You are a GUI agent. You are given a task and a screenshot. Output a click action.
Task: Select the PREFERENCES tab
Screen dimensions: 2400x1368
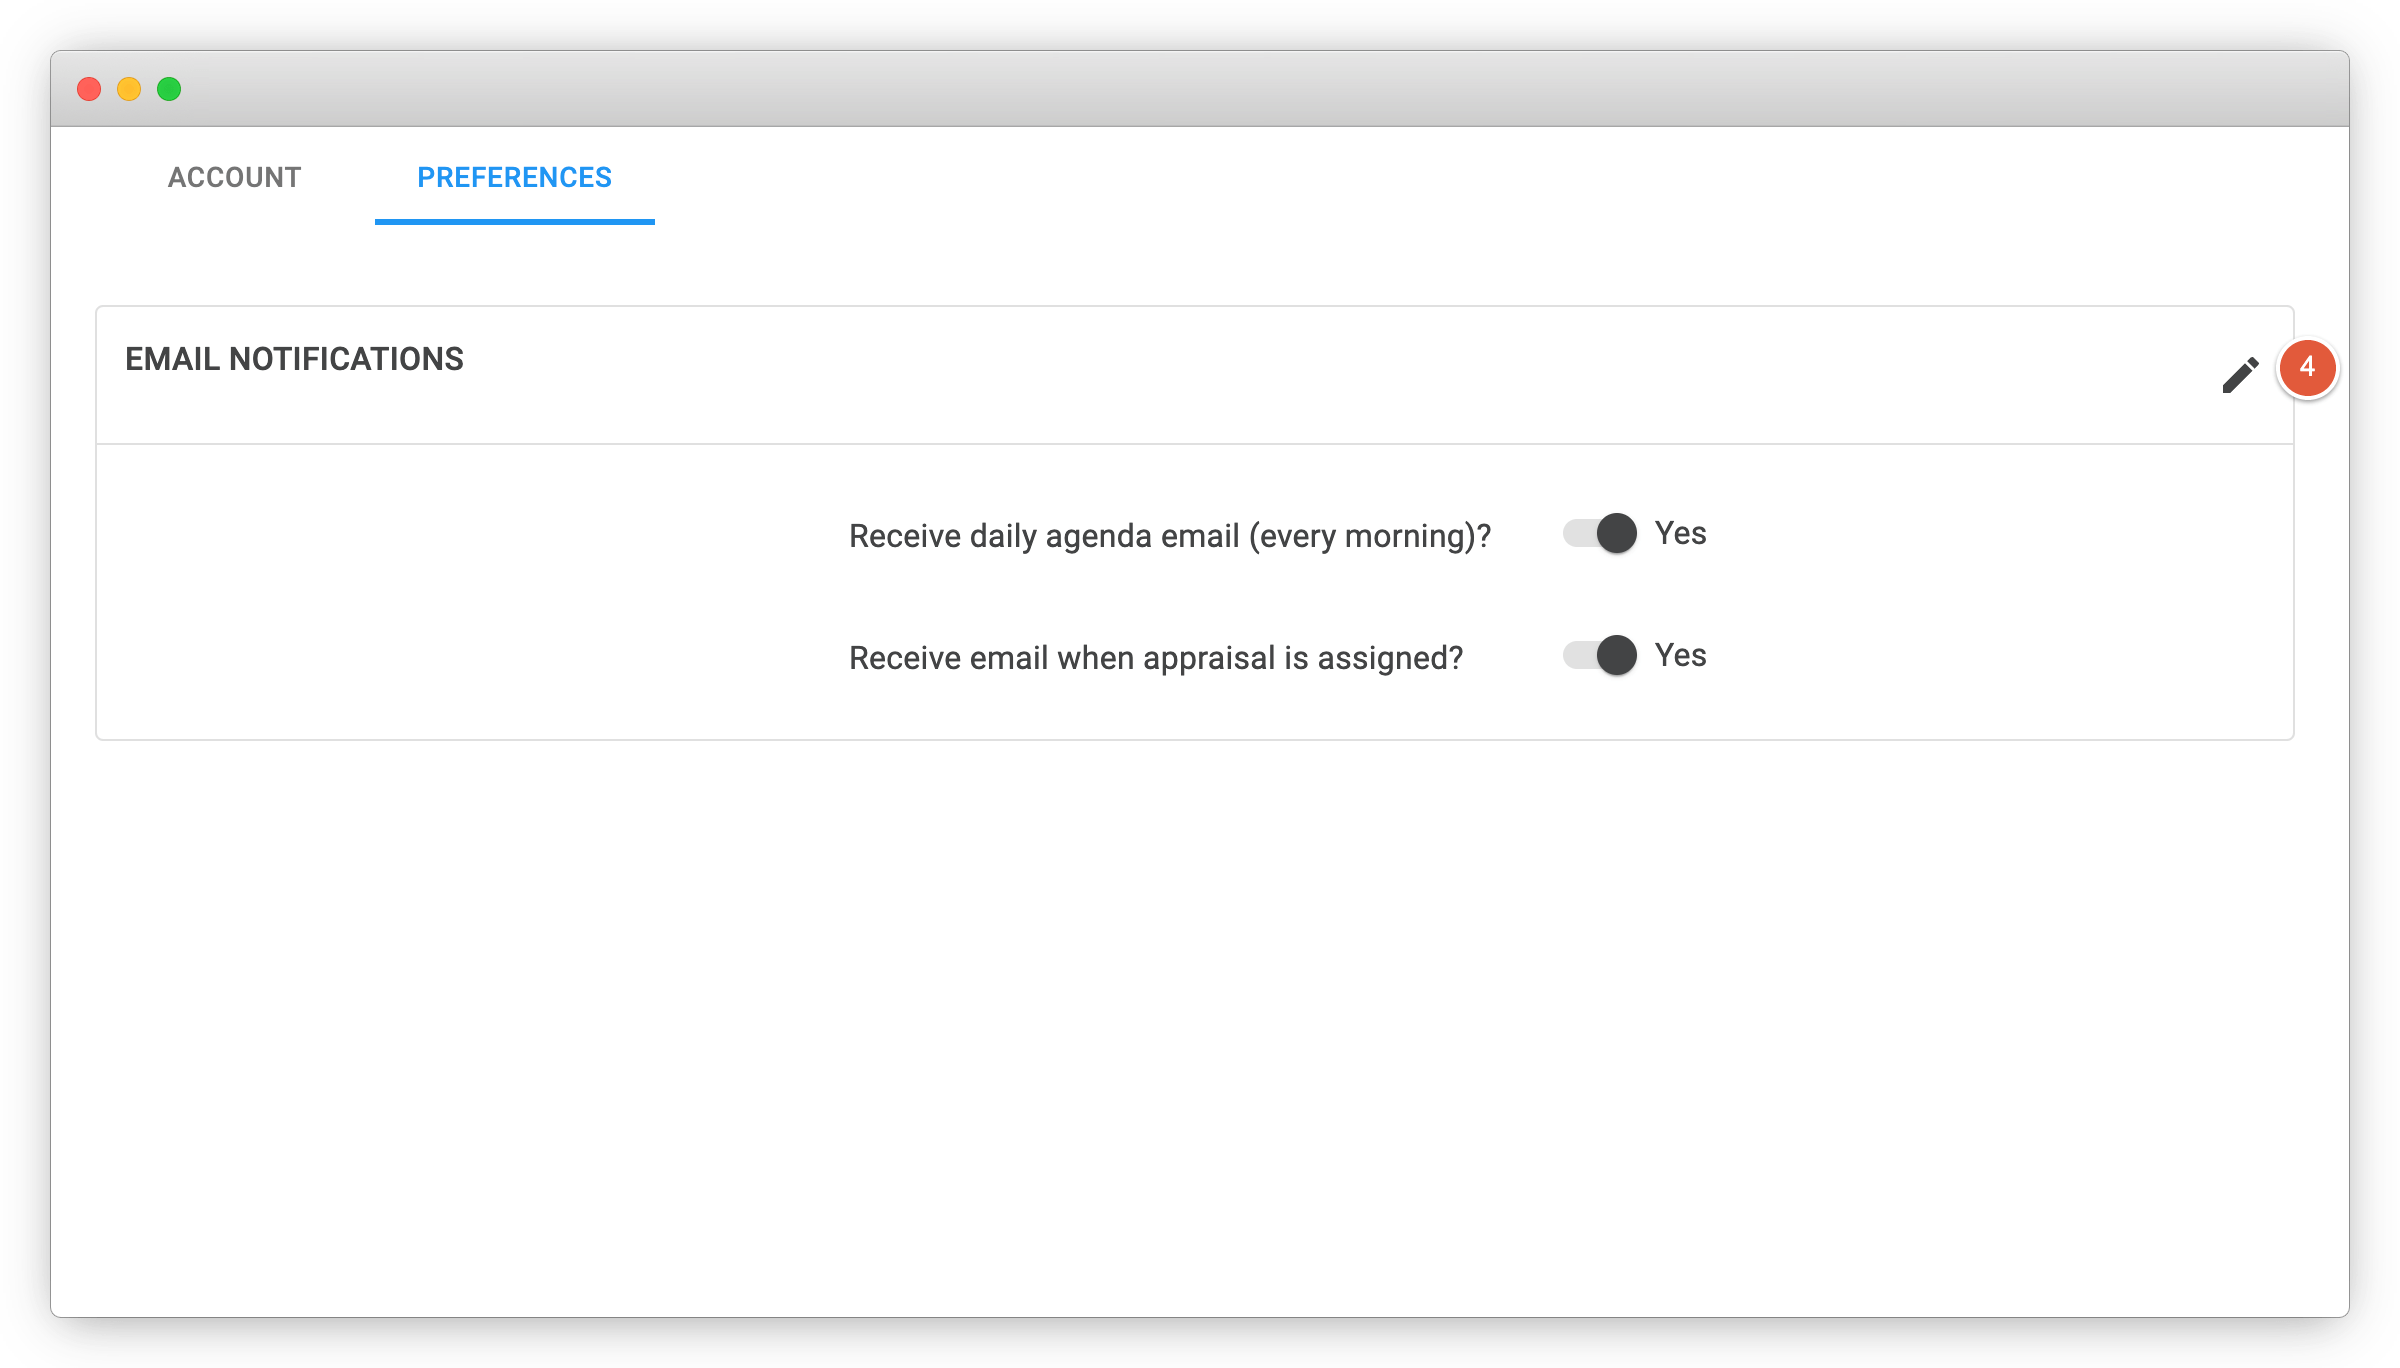pyautogui.click(x=514, y=177)
